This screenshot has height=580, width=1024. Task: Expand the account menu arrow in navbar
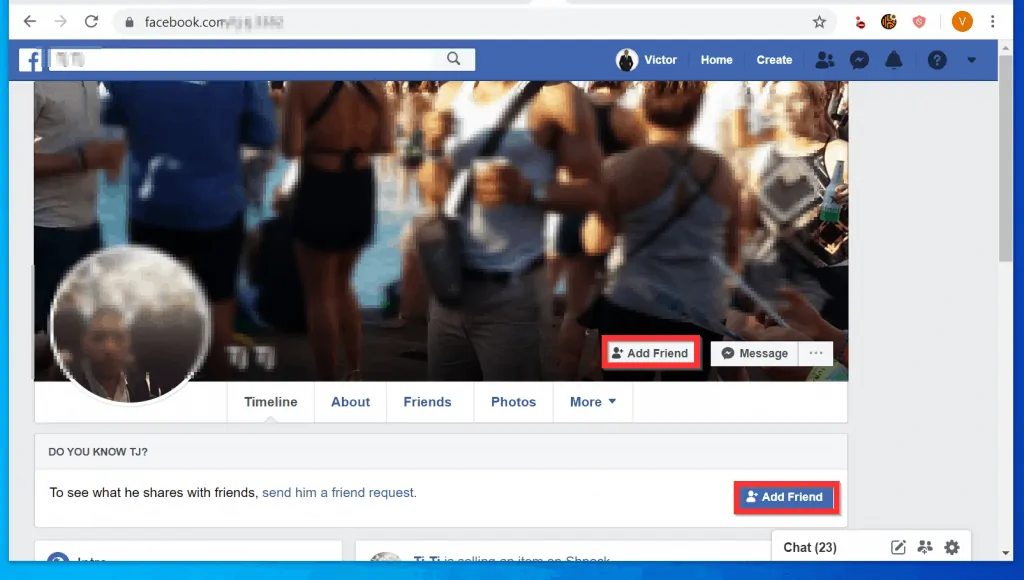[972, 60]
